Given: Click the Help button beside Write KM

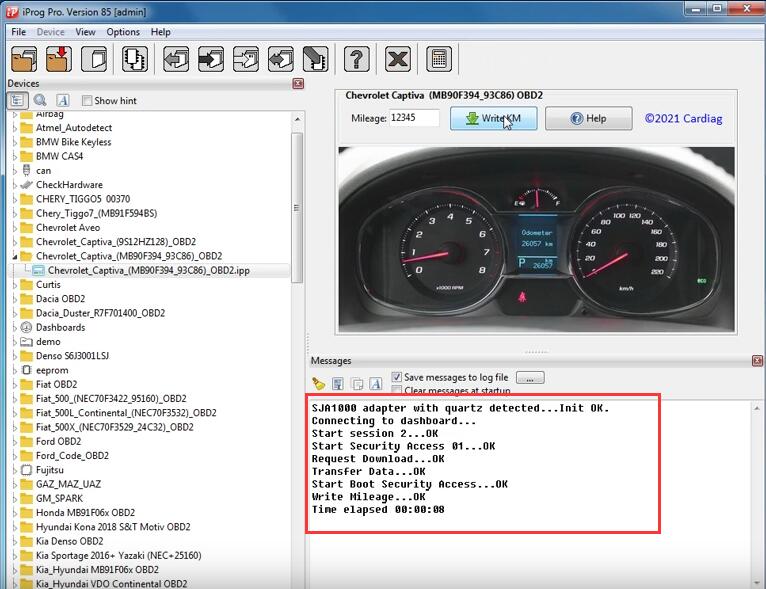Looking at the screenshot, I should pyautogui.click(x=589, y=118).
